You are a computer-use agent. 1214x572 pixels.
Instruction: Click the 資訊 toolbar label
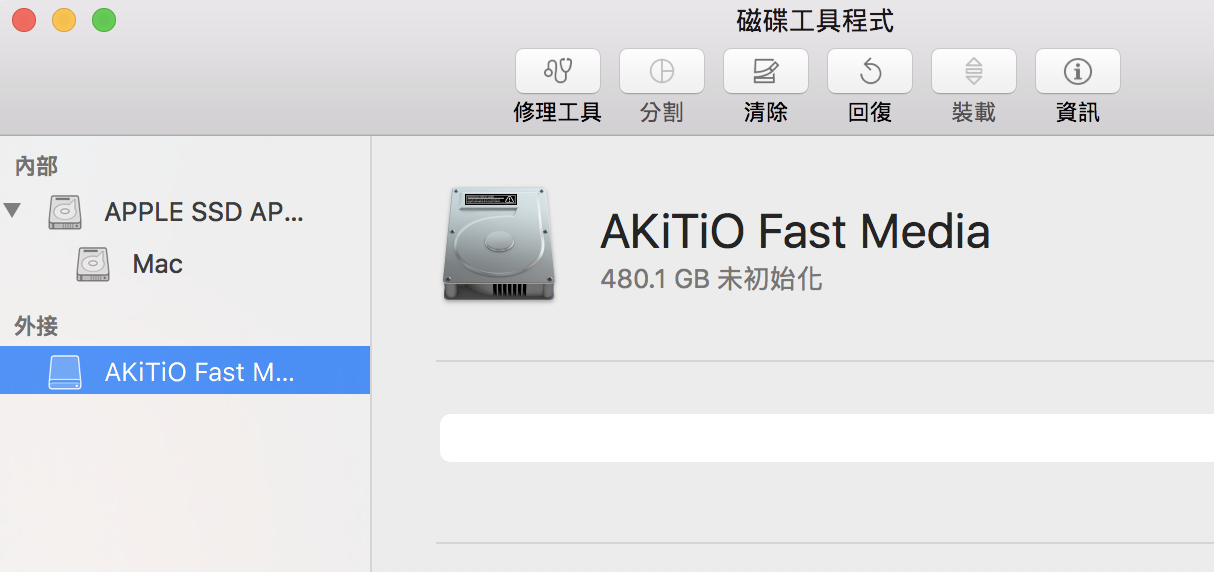click(x=1077, y=112)
